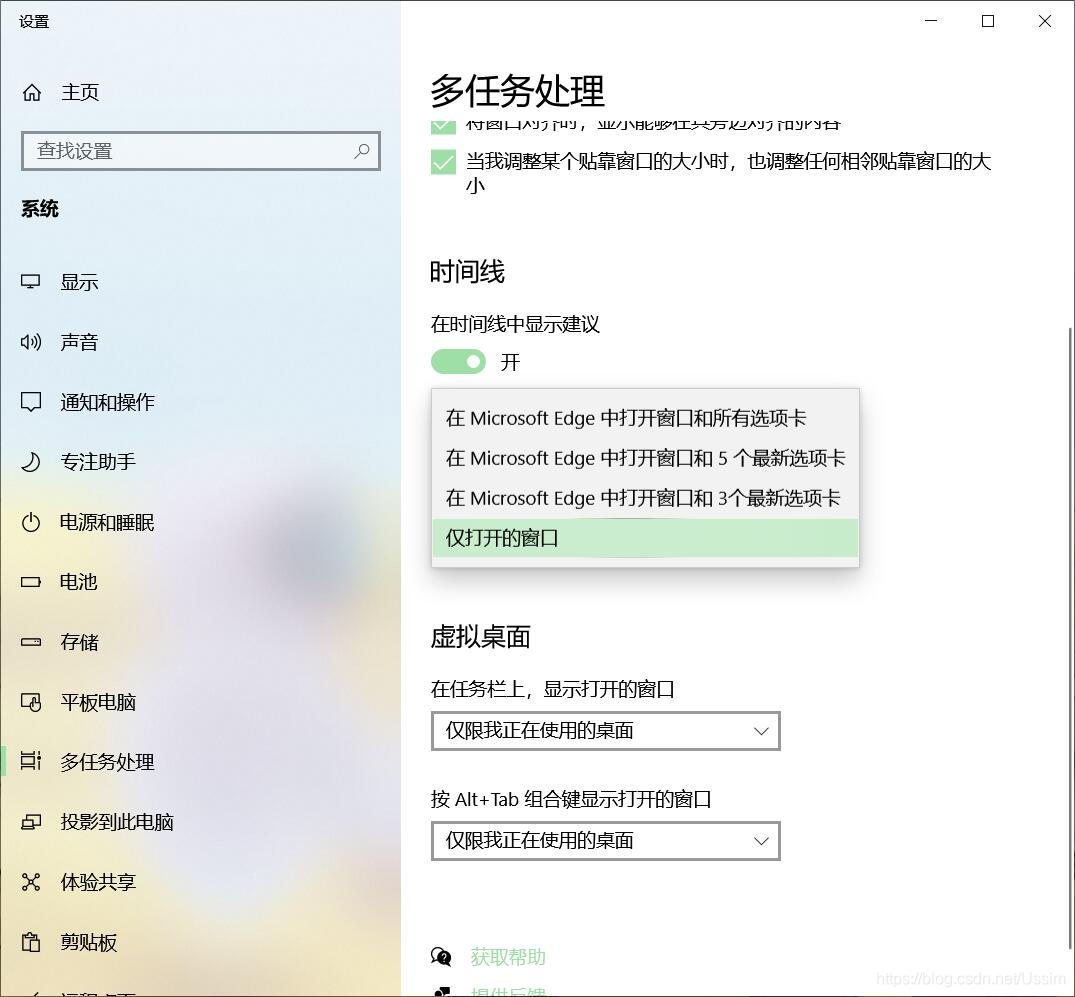1075x997 pixels.
Task: Choose 在 Microsoft Edge 中打开窗口和所有选项卡
Action: click(x=645, y=418)
